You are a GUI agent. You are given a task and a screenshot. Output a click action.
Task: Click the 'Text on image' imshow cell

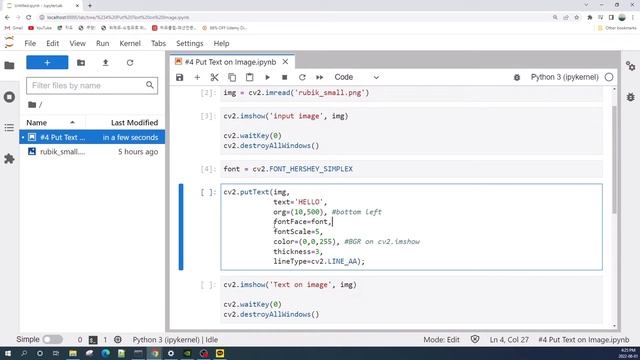click(x=411, y=300)
